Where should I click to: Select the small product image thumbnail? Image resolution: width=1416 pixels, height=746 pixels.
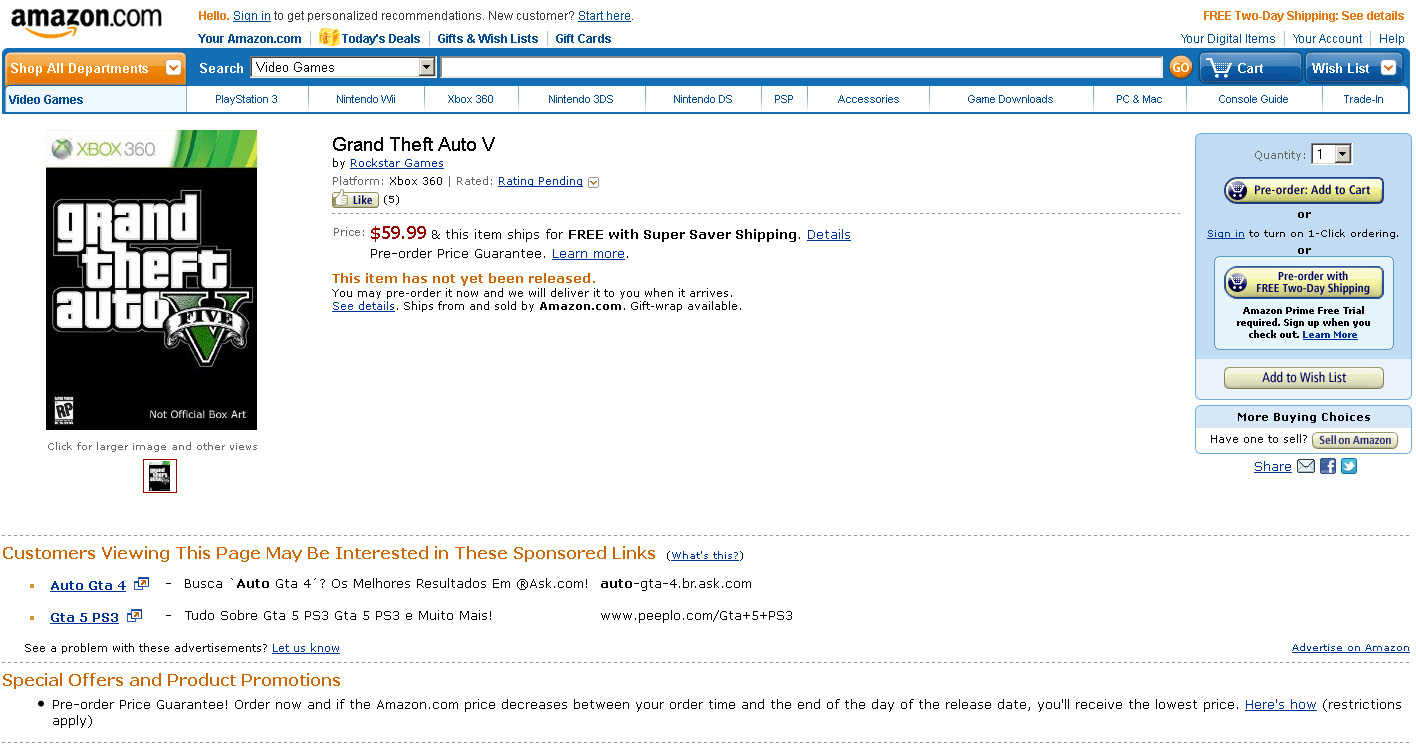tap(160, 476)
